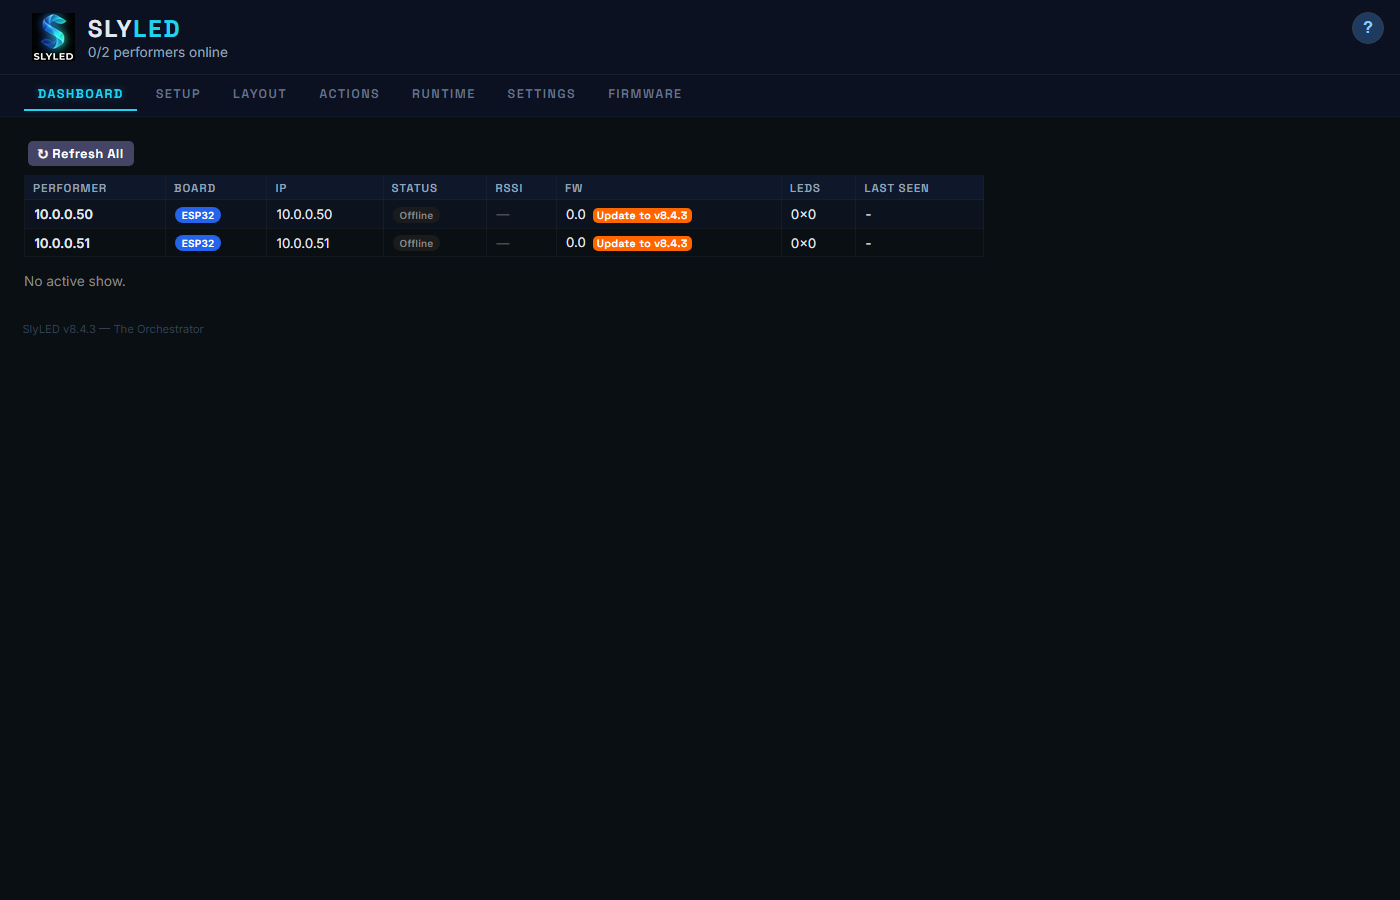Click Offline status badge for 10.0.0.50
This screenshot has width=1400, height=900.
pyautogui.click(x=416, y=215)
